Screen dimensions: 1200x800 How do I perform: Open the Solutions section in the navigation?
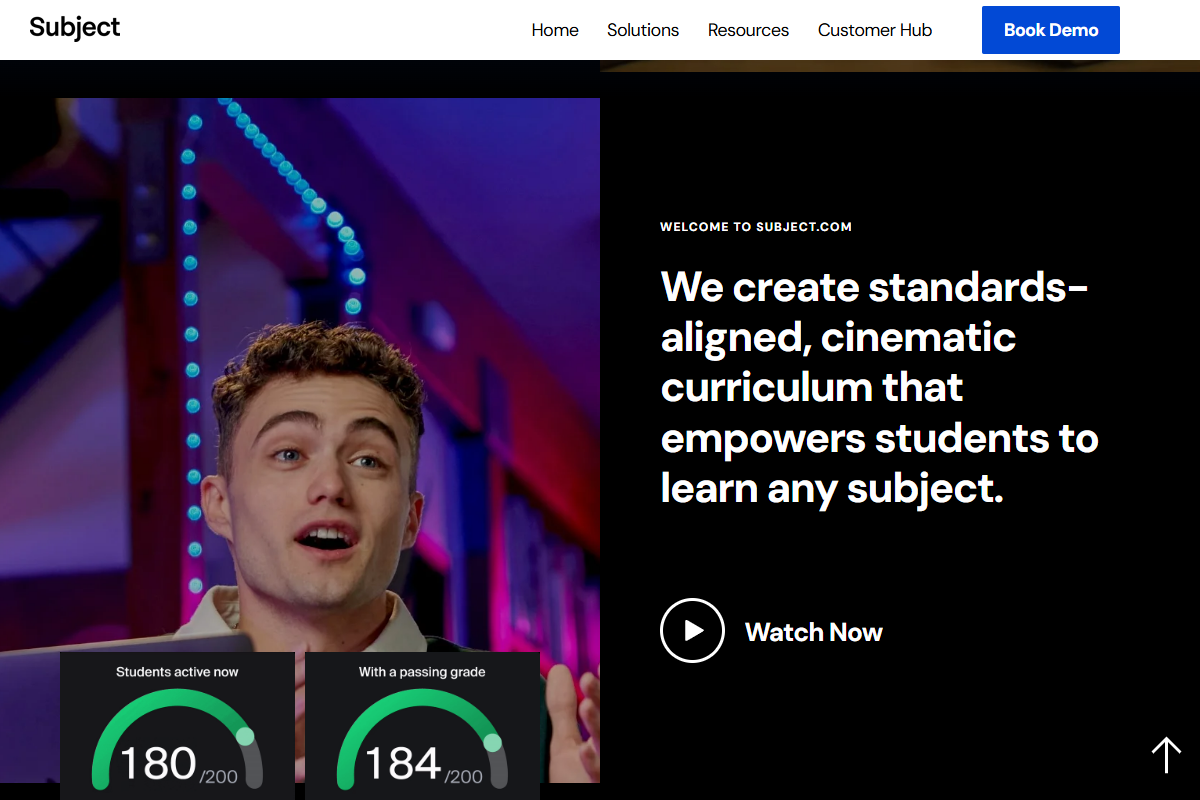coord(643,30)
